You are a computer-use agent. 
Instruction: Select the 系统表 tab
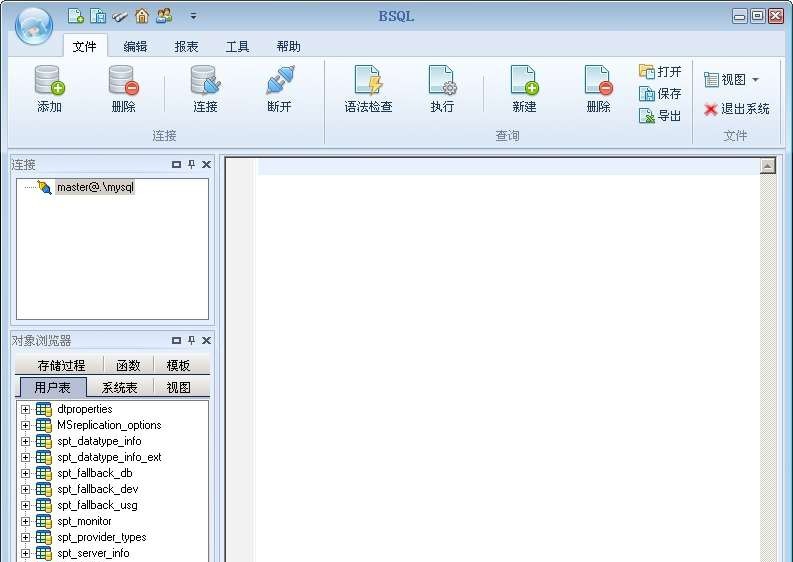[119, 387]
